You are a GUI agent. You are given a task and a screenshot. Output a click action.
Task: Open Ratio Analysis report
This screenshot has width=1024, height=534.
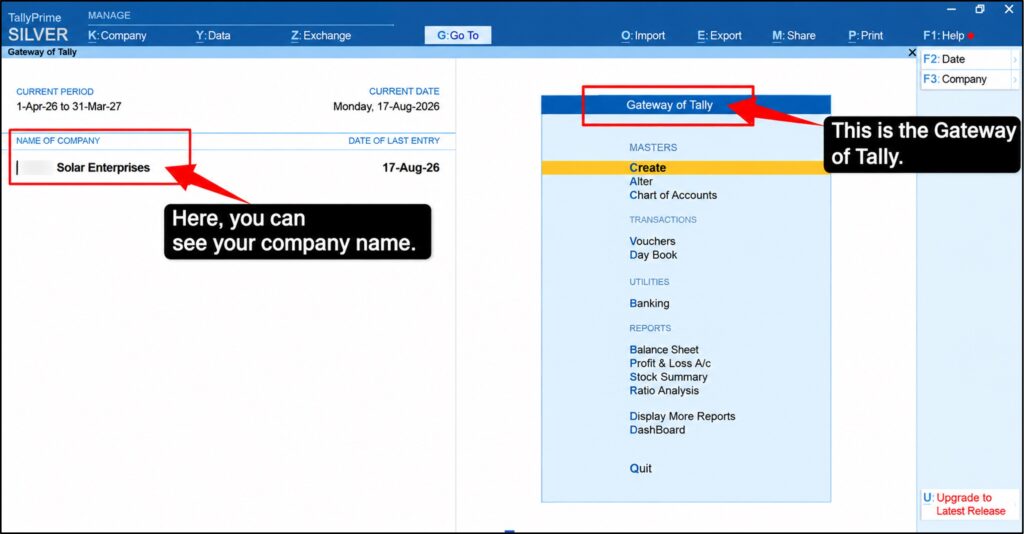point(664,391)
